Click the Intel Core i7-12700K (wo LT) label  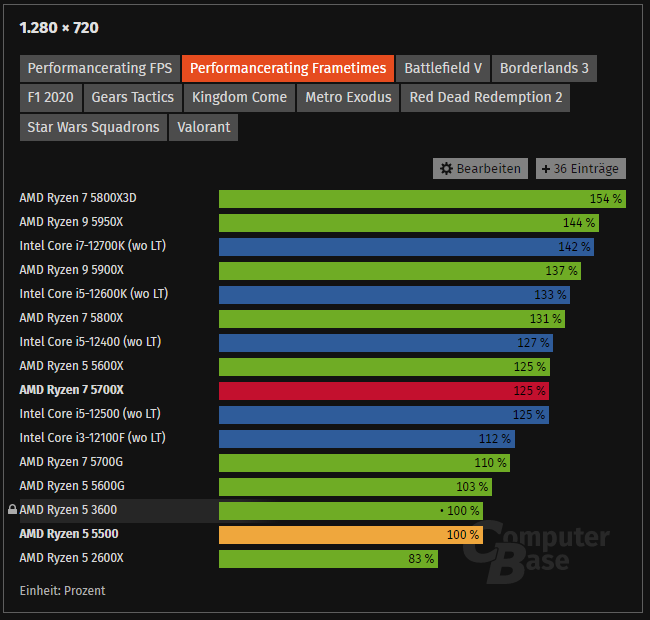click(92, 246)
